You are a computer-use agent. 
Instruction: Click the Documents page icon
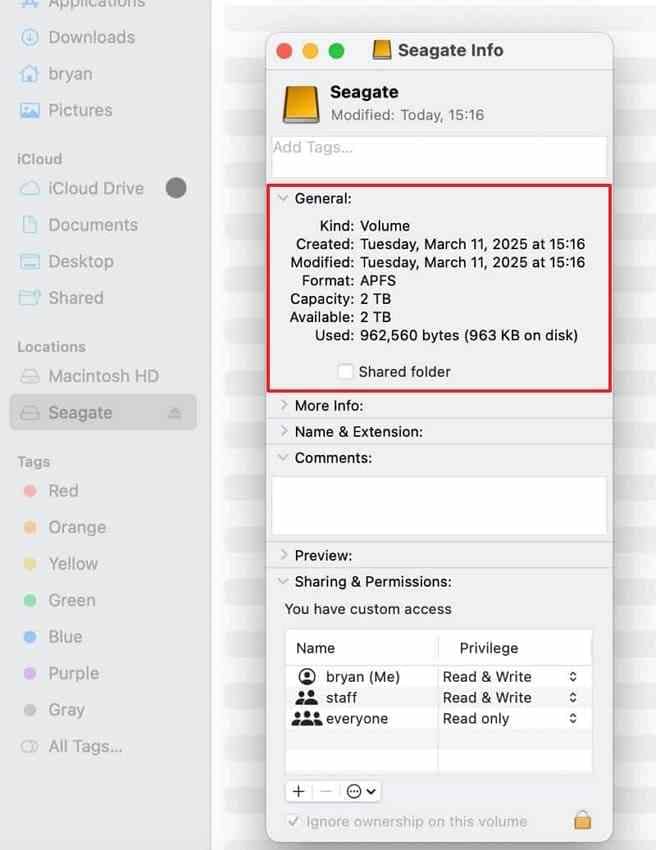point(30,224)
